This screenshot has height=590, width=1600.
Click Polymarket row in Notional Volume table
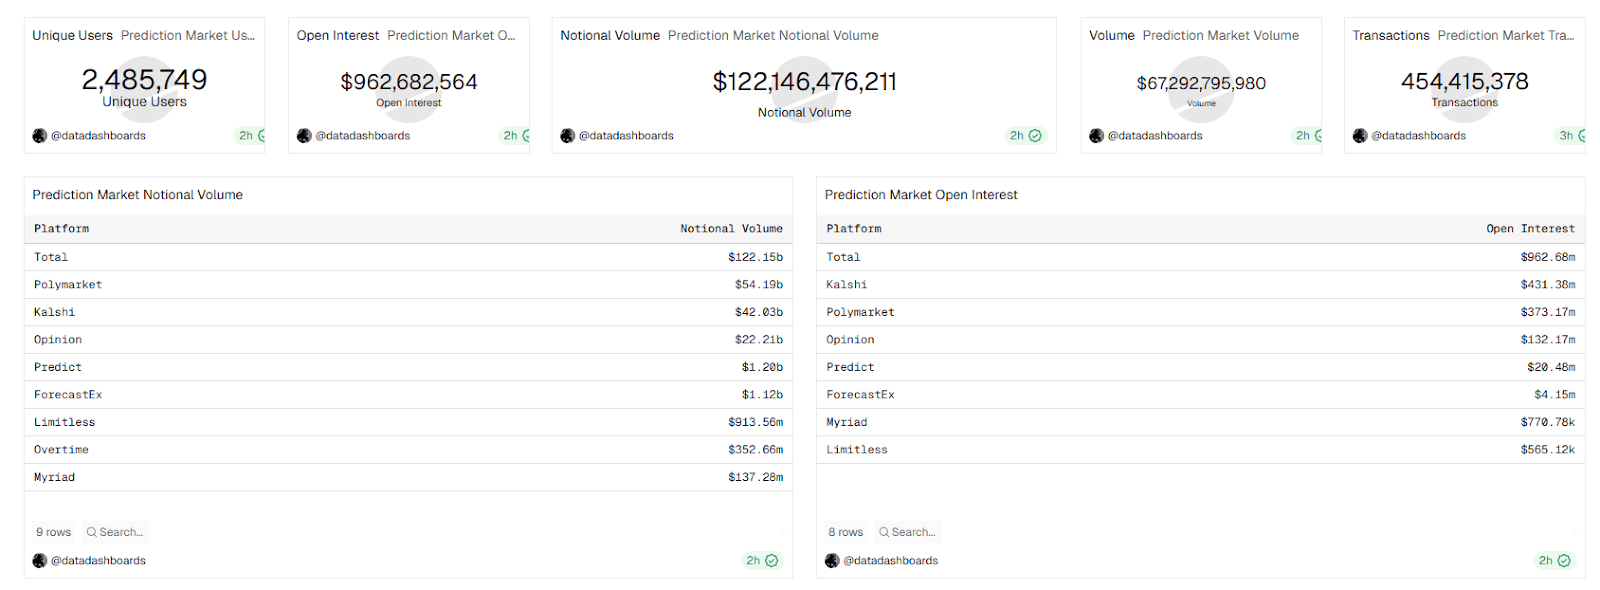tap(408, 285)
